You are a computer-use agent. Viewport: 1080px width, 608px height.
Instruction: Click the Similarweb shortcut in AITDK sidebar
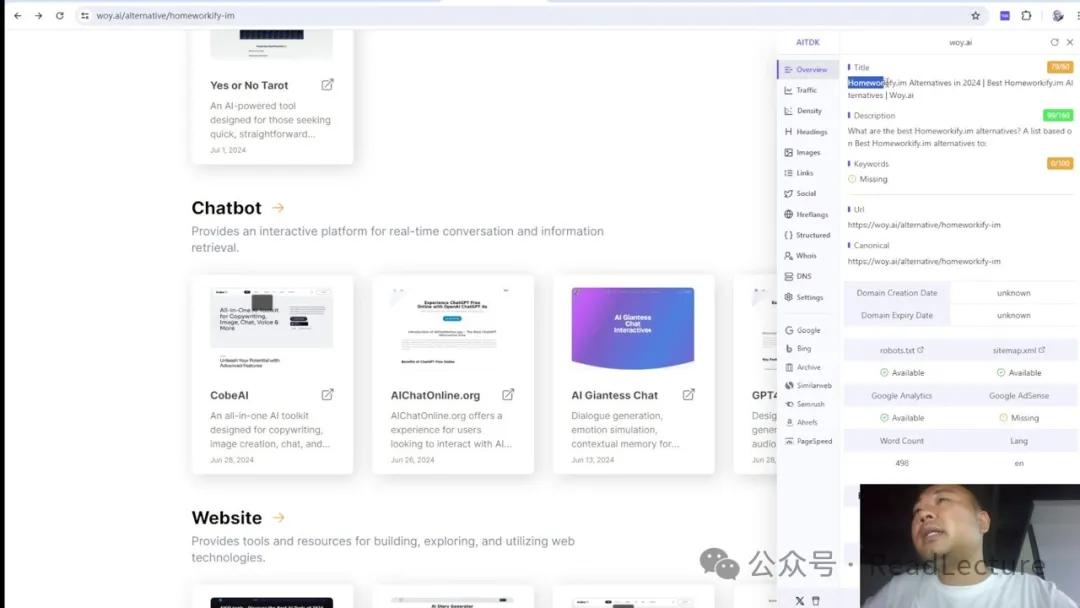pyautogui.click(x=813, y=385)
